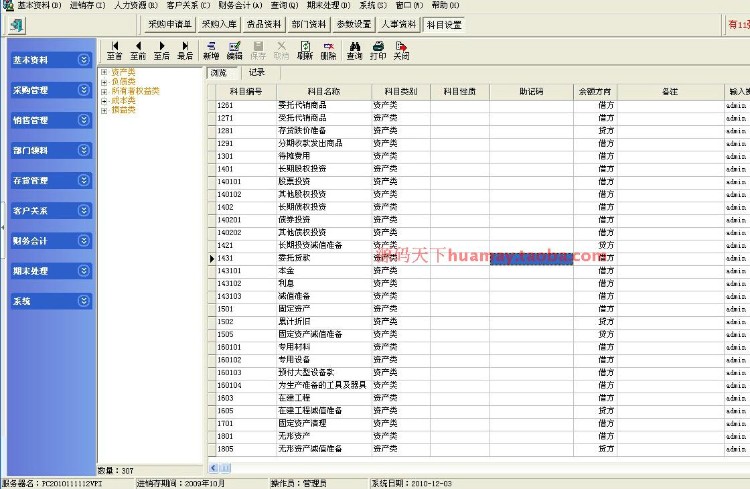Viewport: 750px width, 489px height.
Task: Go to next record (至后)
Action: pos(162,51)
